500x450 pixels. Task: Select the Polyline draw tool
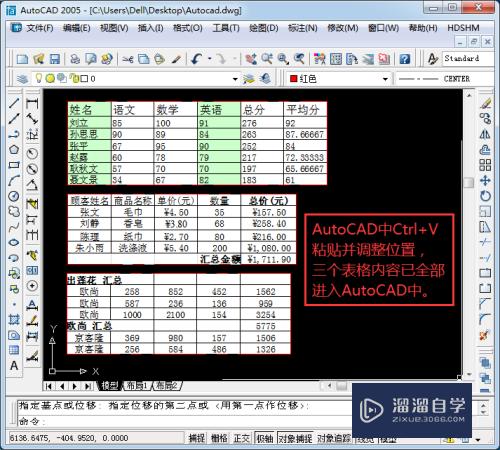(x=14, y=134)
